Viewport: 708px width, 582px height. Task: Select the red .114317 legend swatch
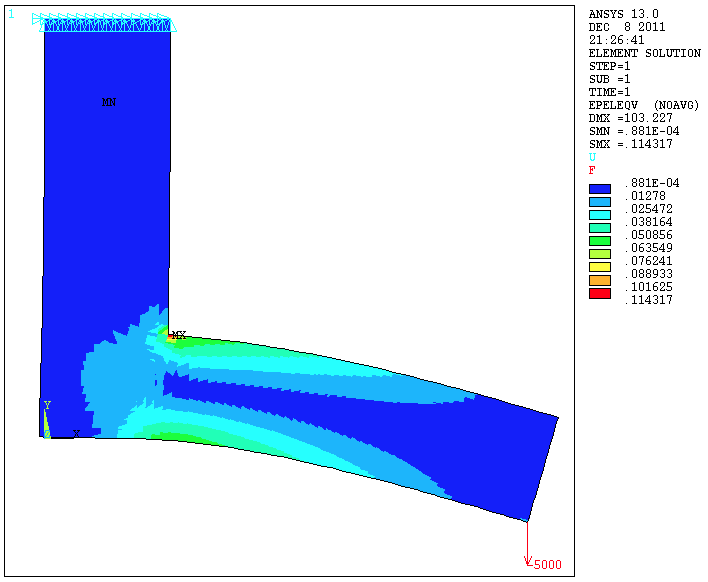600,294
